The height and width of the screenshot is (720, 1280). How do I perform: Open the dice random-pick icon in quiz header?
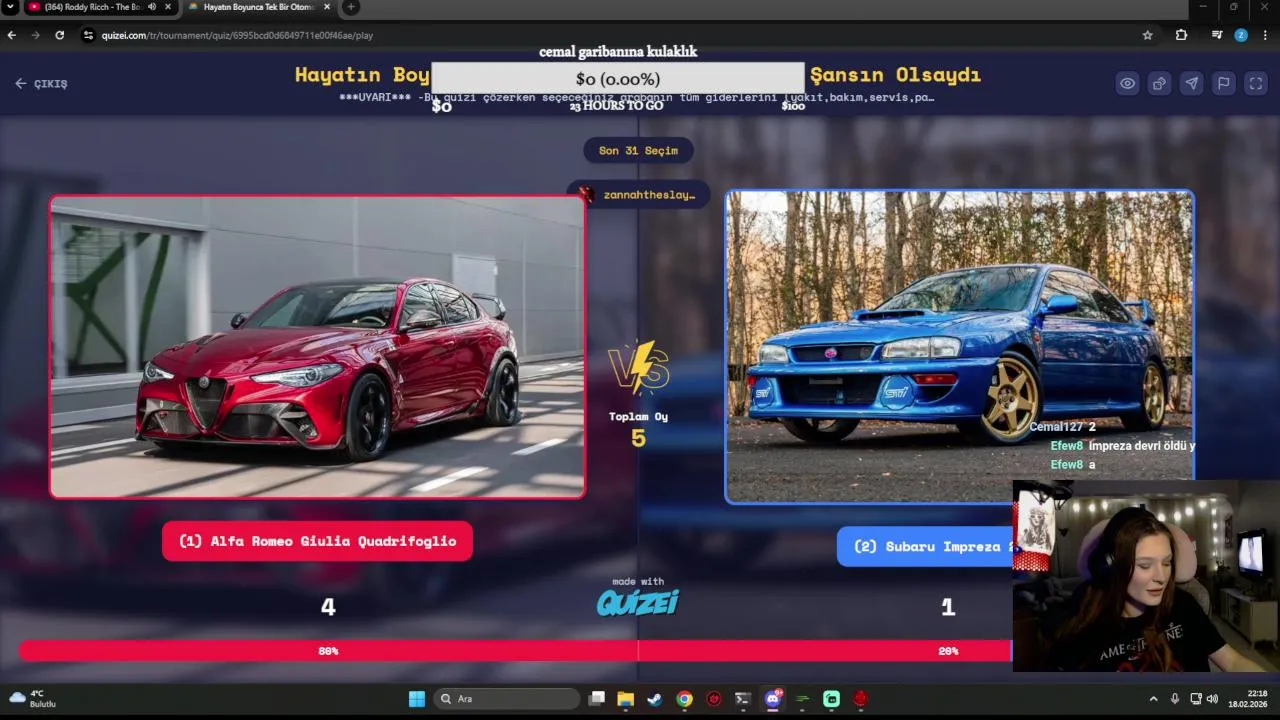click(x=1159, y=84)
